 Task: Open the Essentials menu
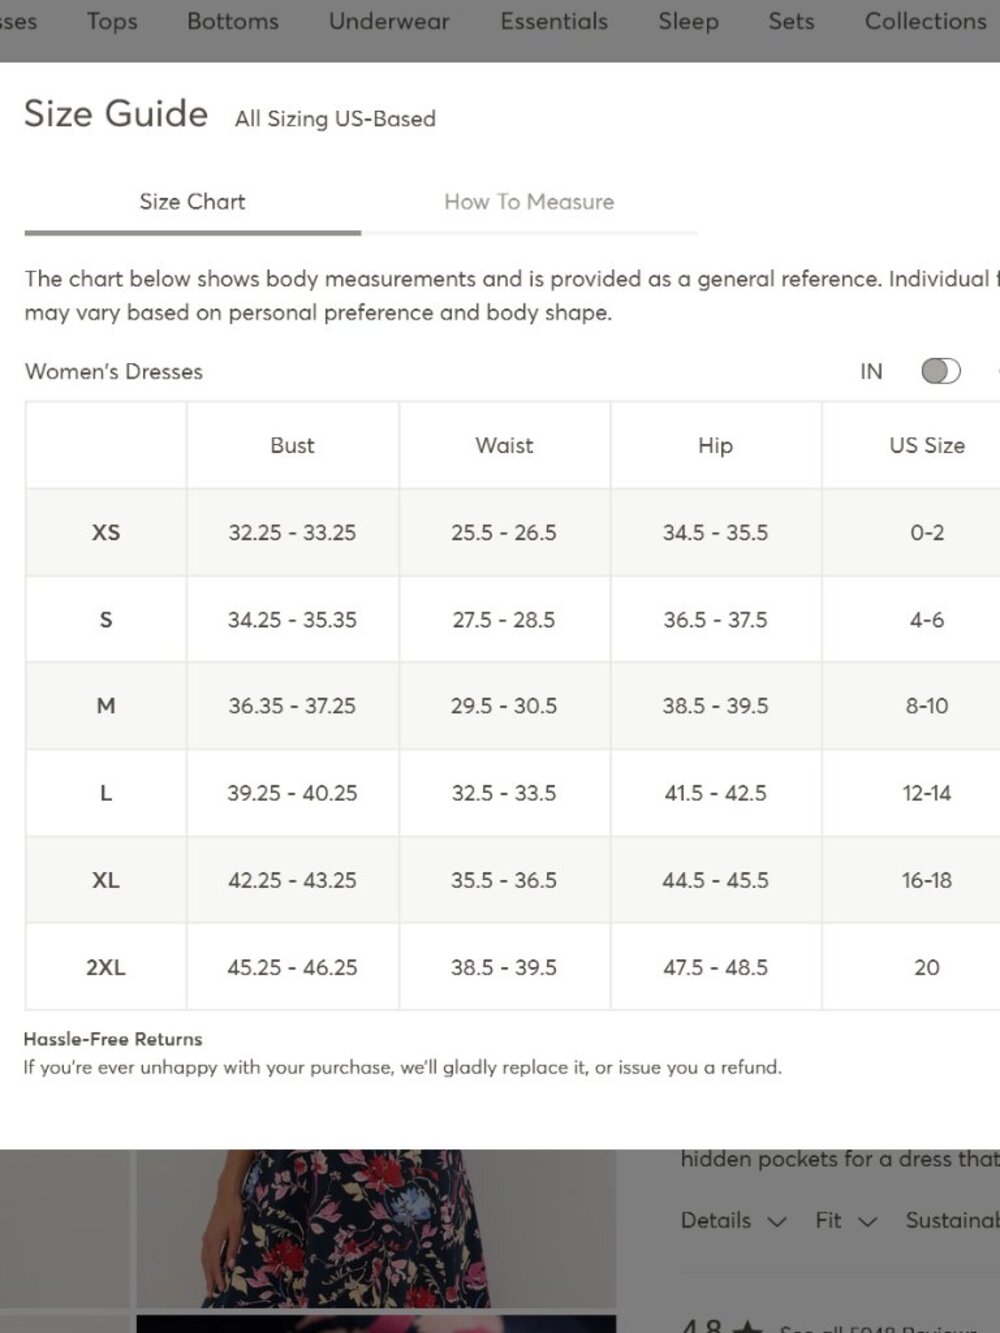[x=554, y=21]
